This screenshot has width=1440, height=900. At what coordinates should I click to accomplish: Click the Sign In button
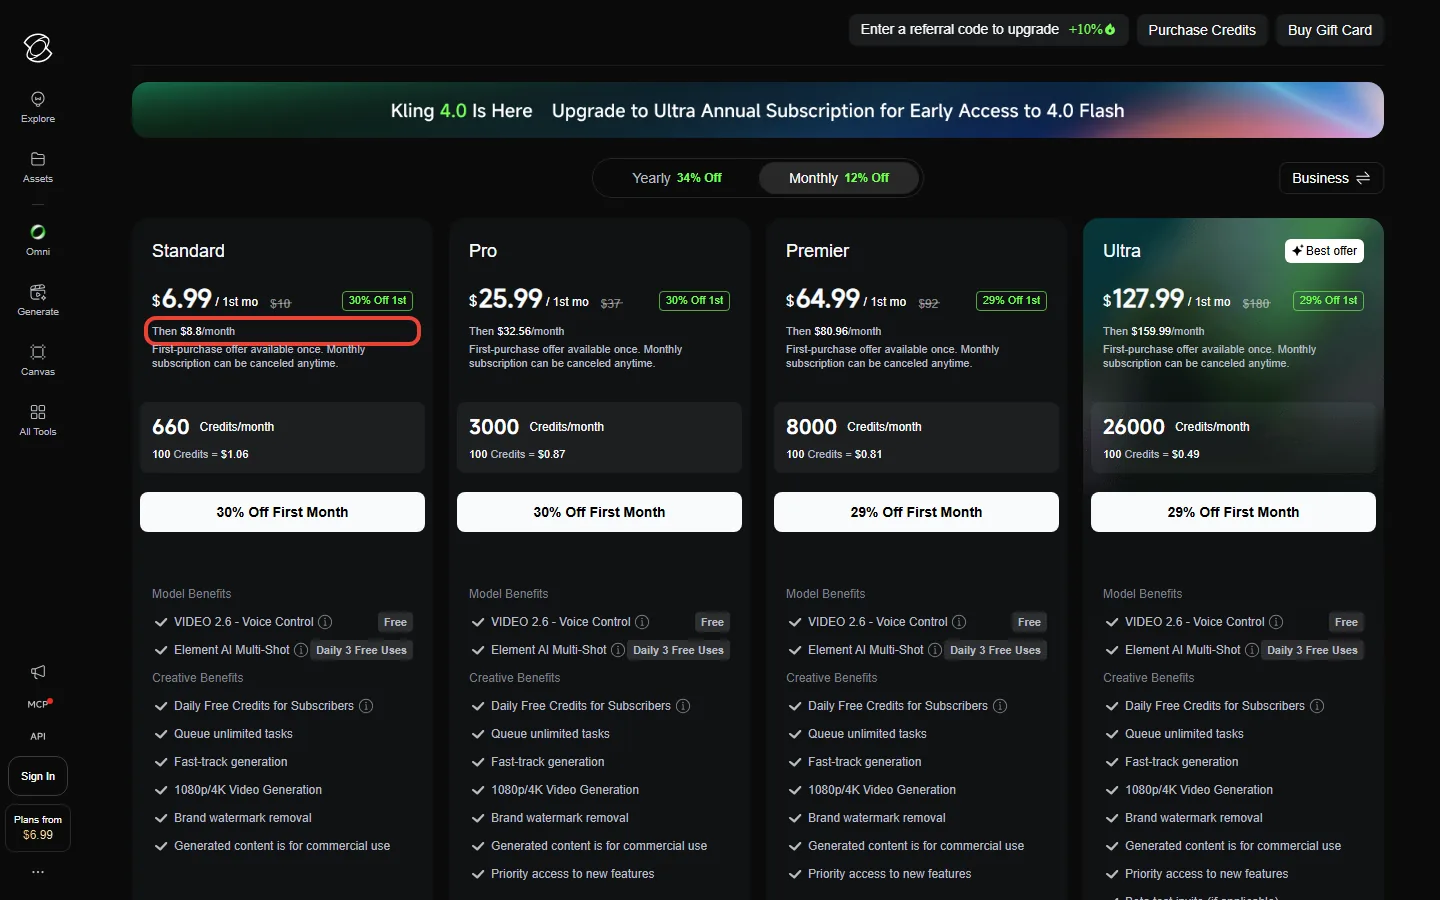coord(38,776)
